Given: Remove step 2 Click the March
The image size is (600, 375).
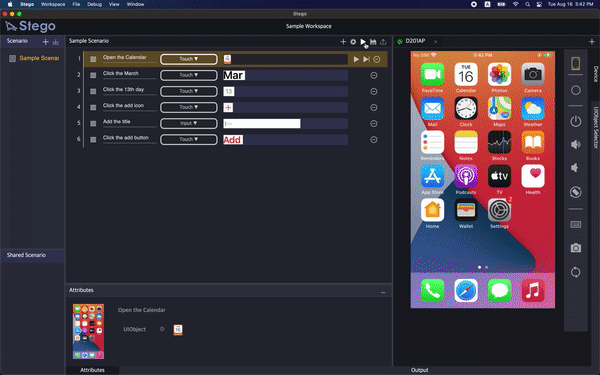Looking at the screenshot, I should (374, 75).
